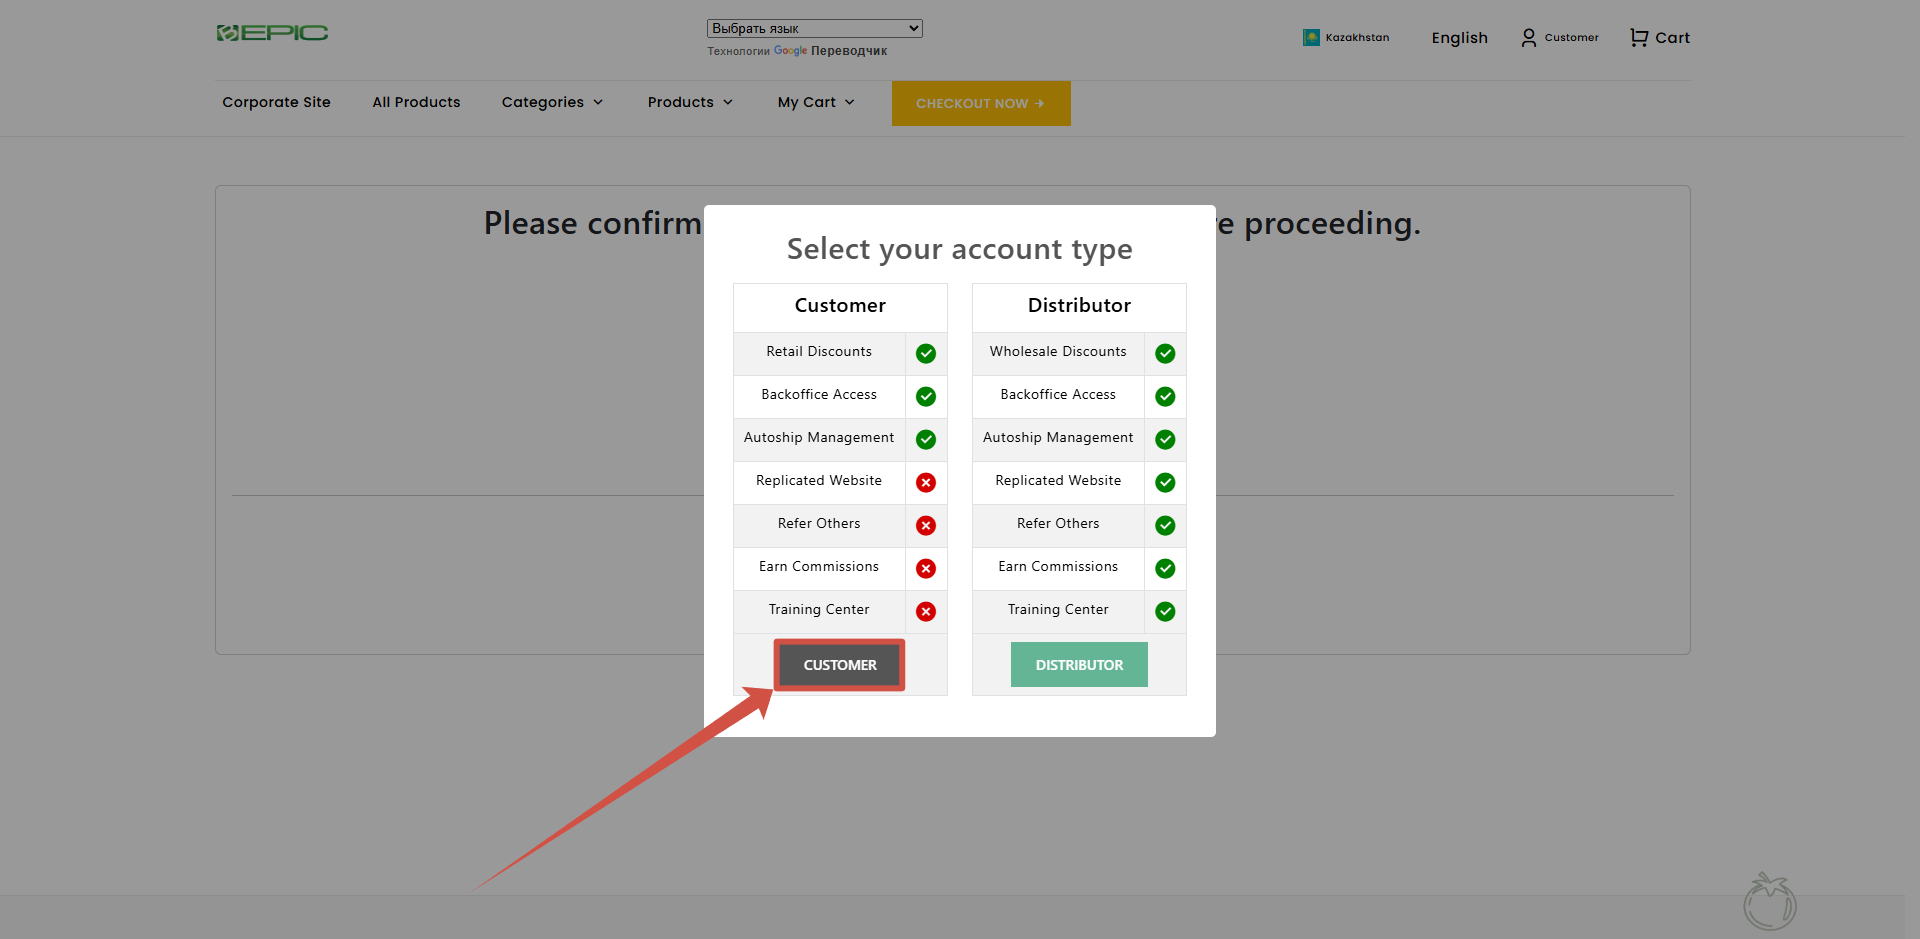Screen dimensions: 1920x939
Task: Choose the CUSTOMER account type button
Action: point(840,665)
